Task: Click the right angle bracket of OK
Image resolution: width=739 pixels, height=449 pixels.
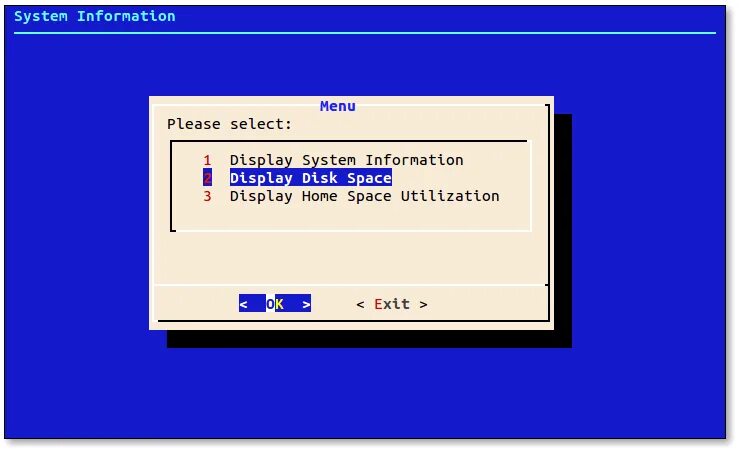Action: [x=306, y=304]
